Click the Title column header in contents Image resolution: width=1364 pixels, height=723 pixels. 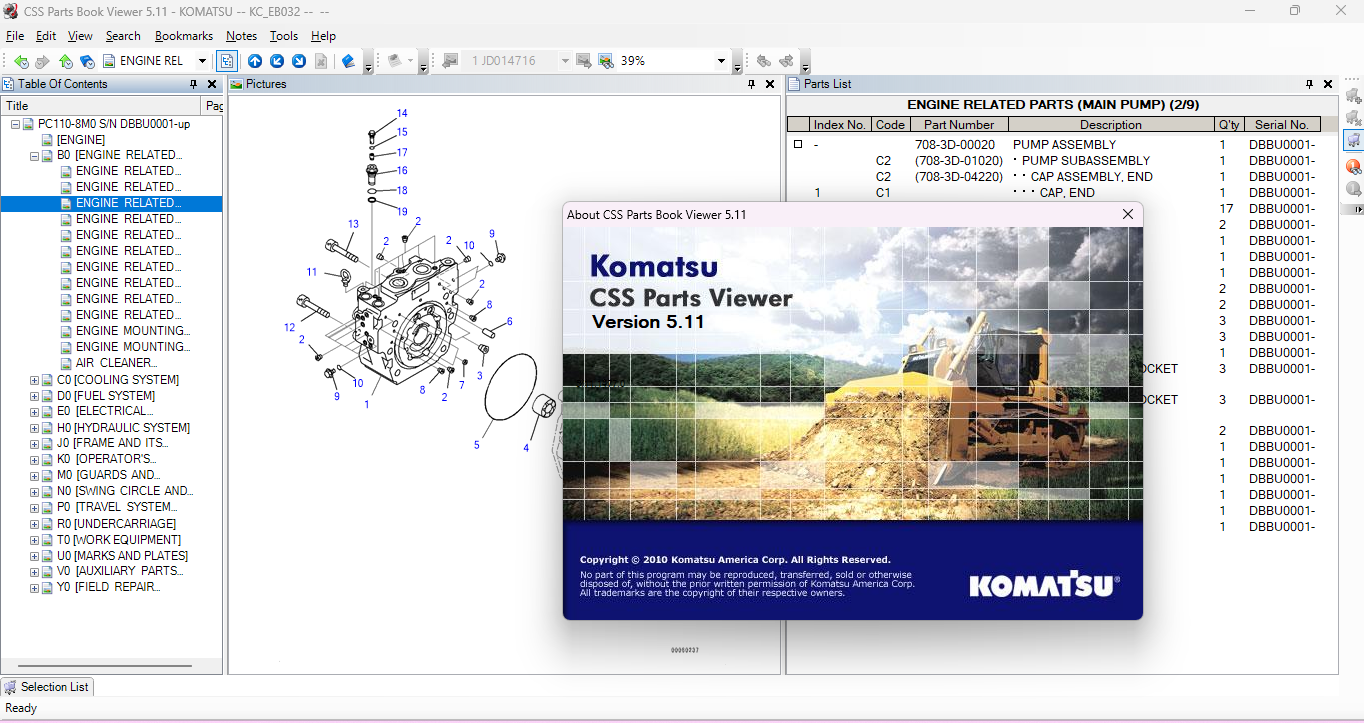[102, 105]
